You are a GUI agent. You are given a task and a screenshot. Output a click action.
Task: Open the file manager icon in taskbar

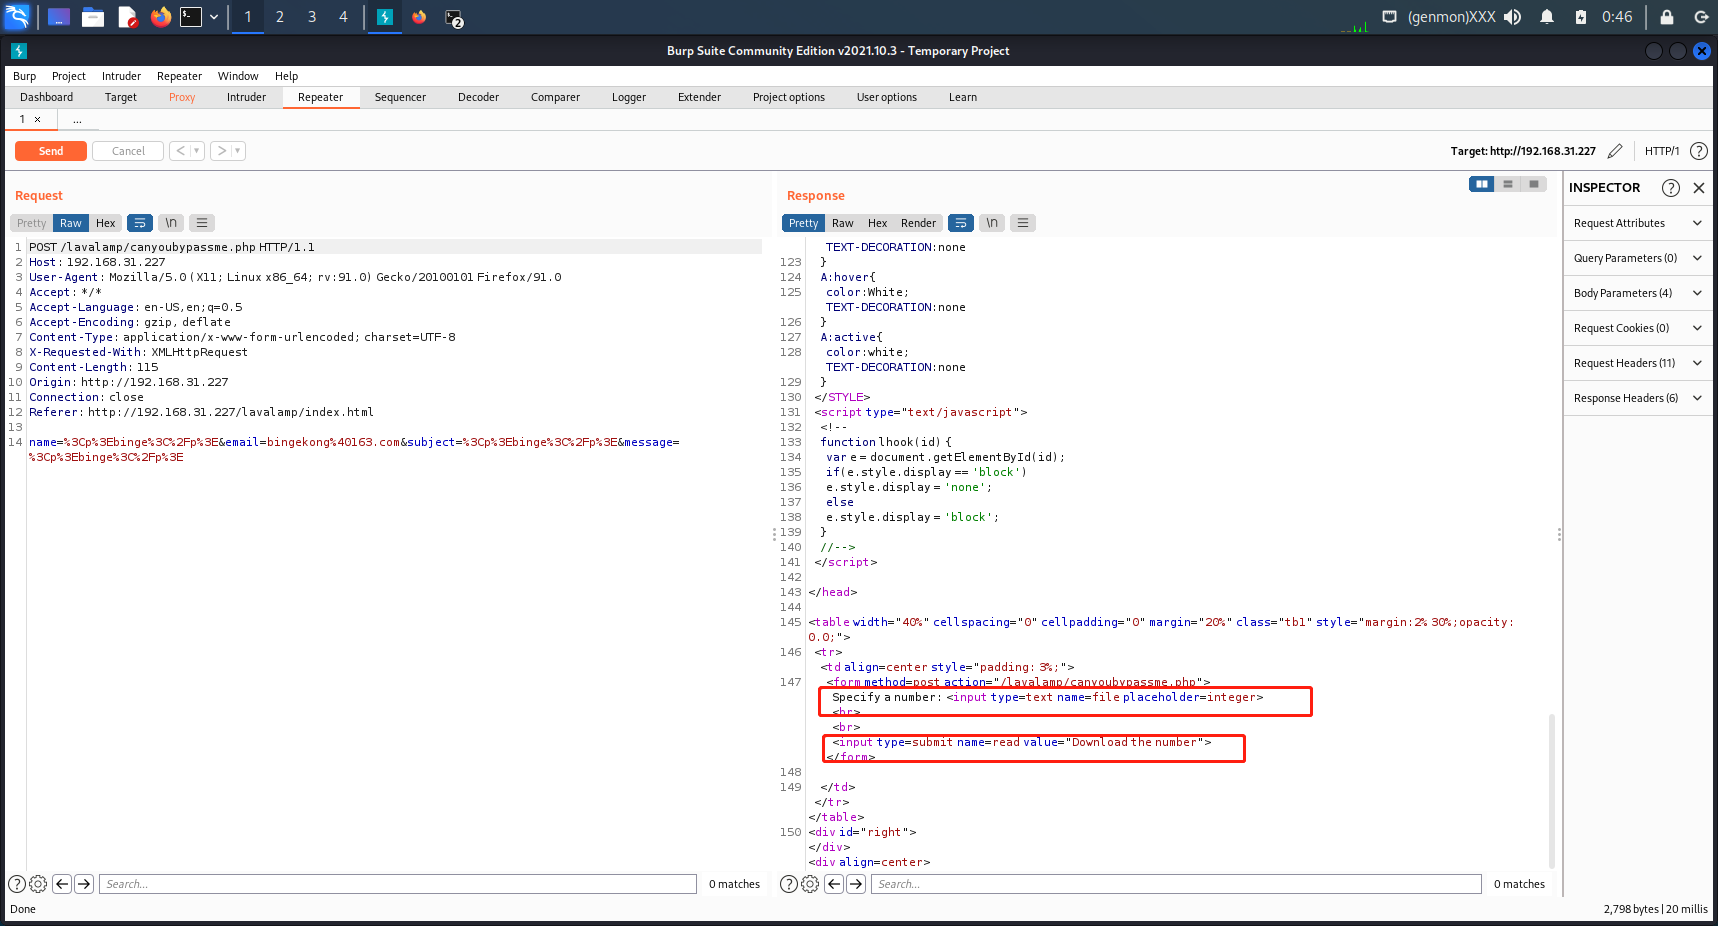point(93,17)
